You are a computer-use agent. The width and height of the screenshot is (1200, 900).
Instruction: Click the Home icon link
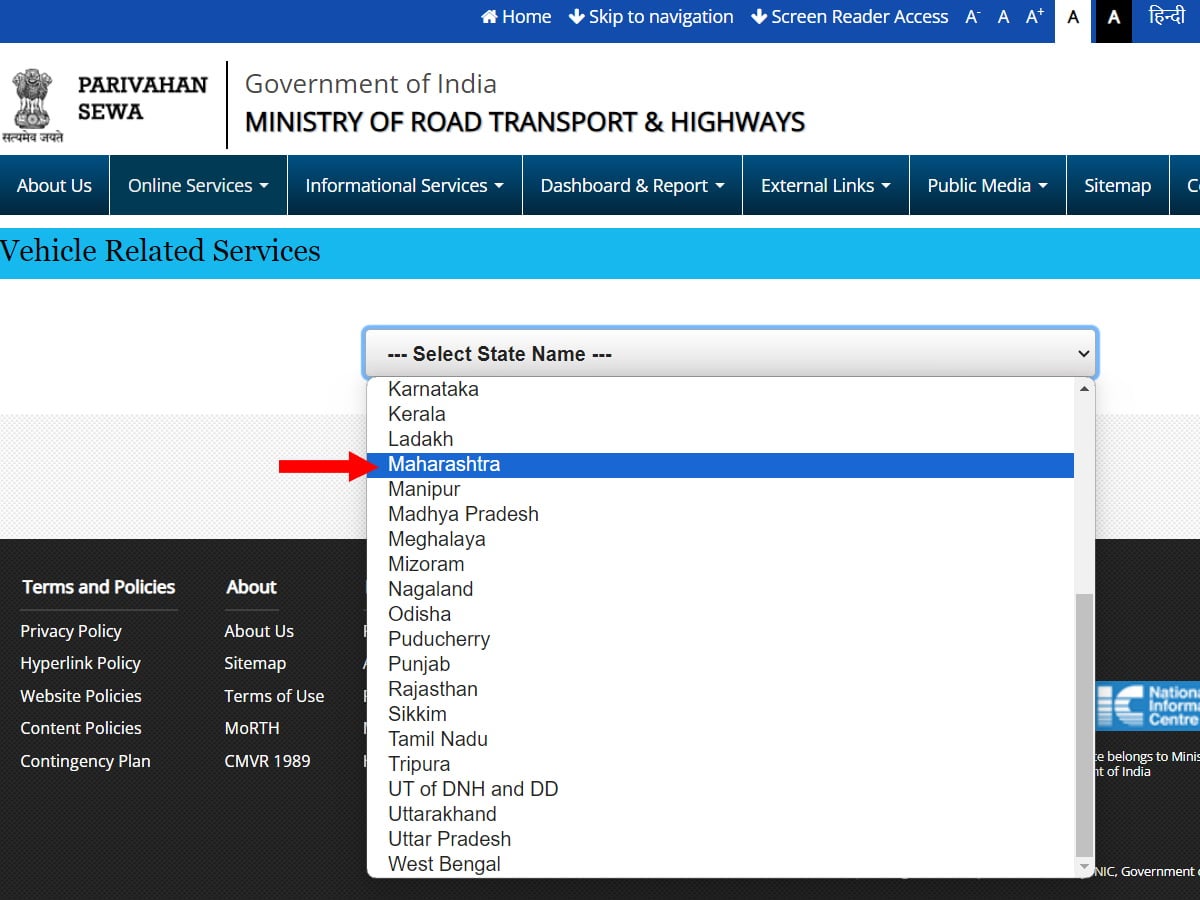[516, 17]
